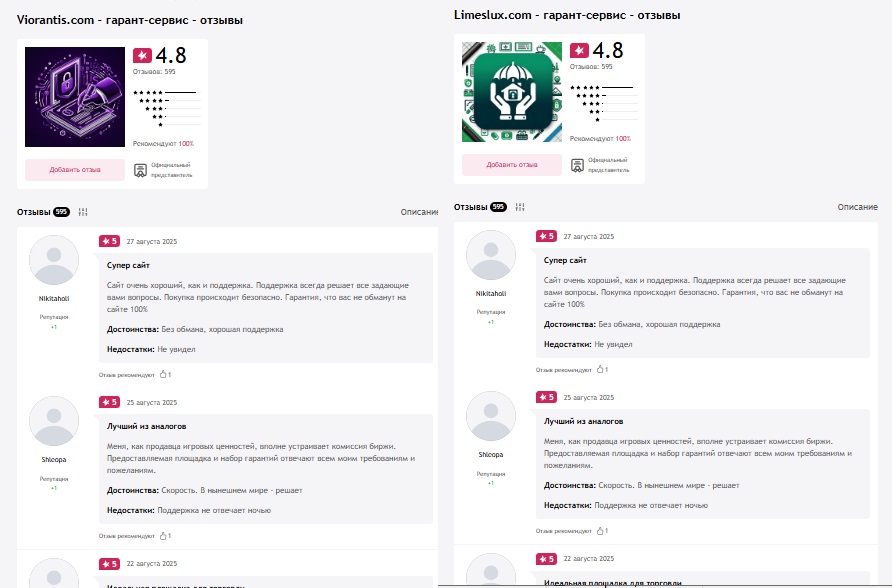
Task: Like Shicopa's review on the Limeslux page
Action: pos(600,531)
